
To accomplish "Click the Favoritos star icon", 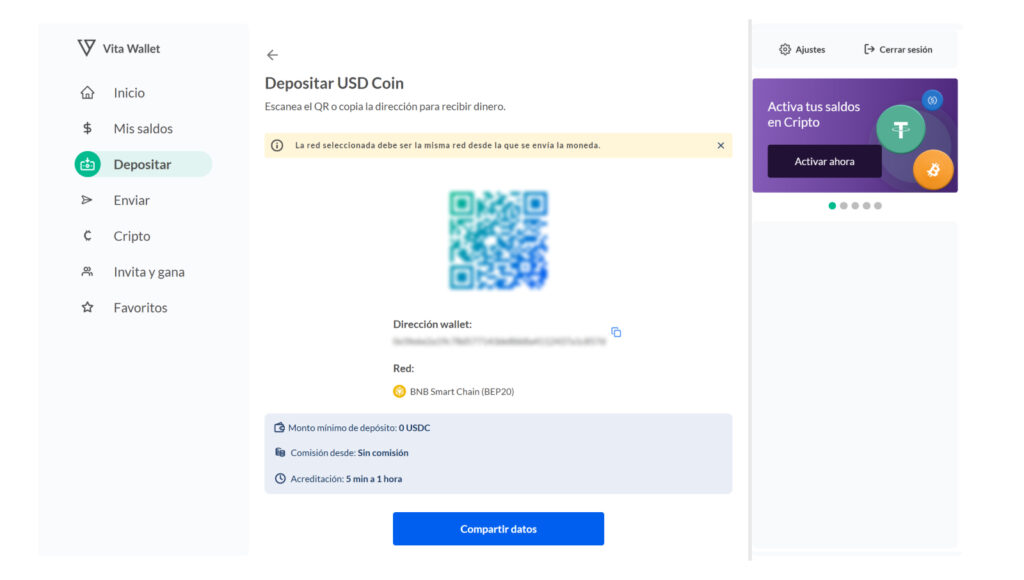I will click(x=87, y=308).
